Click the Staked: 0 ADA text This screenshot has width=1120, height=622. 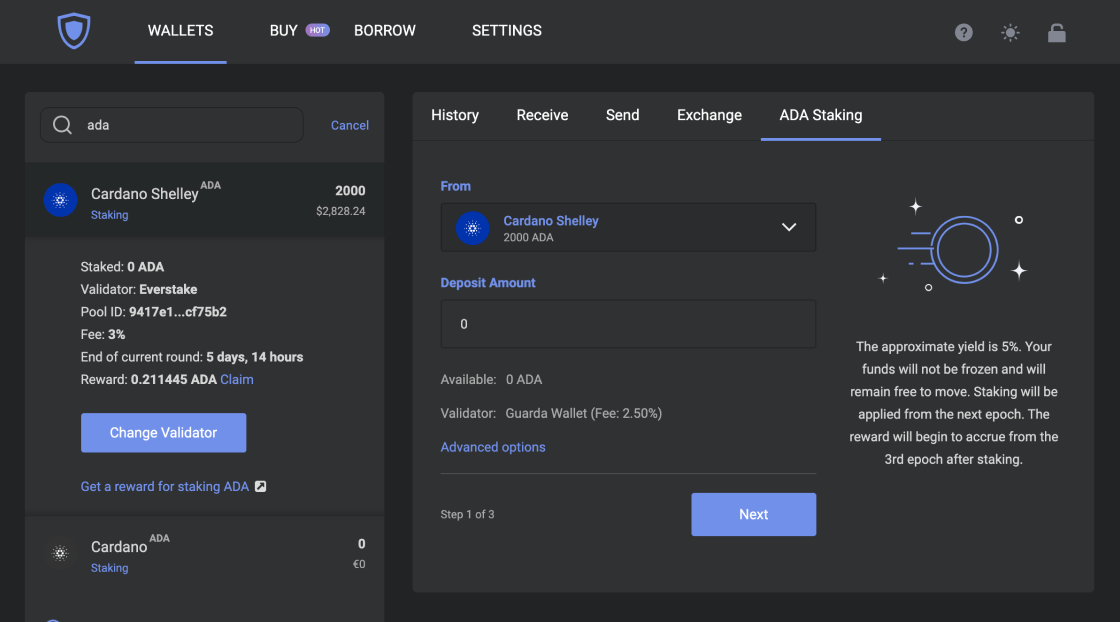pyautogui.click(x=122, y=267)
